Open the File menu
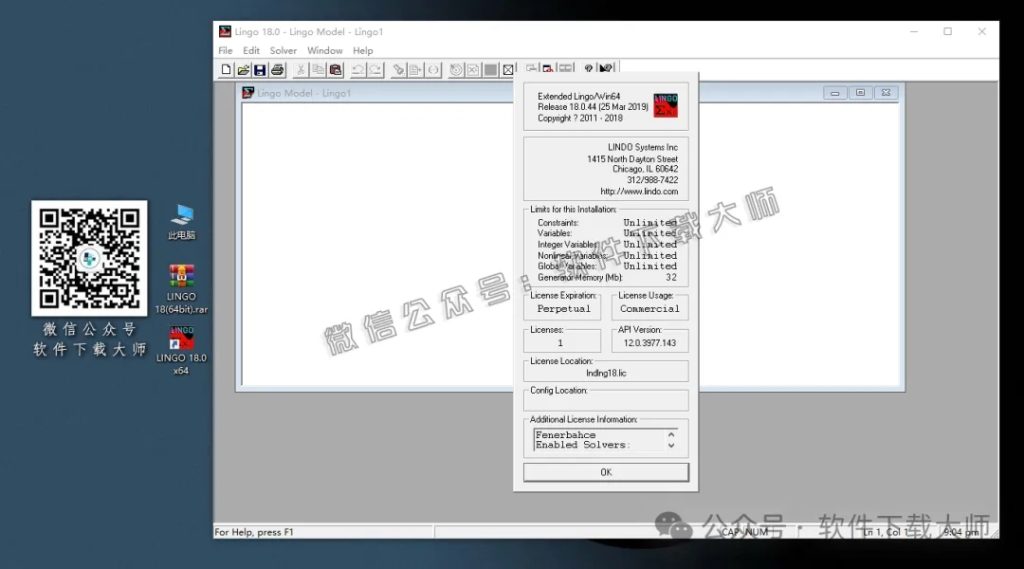Image resolution: width=1024 pixels, height=569 pixels. 225,50
